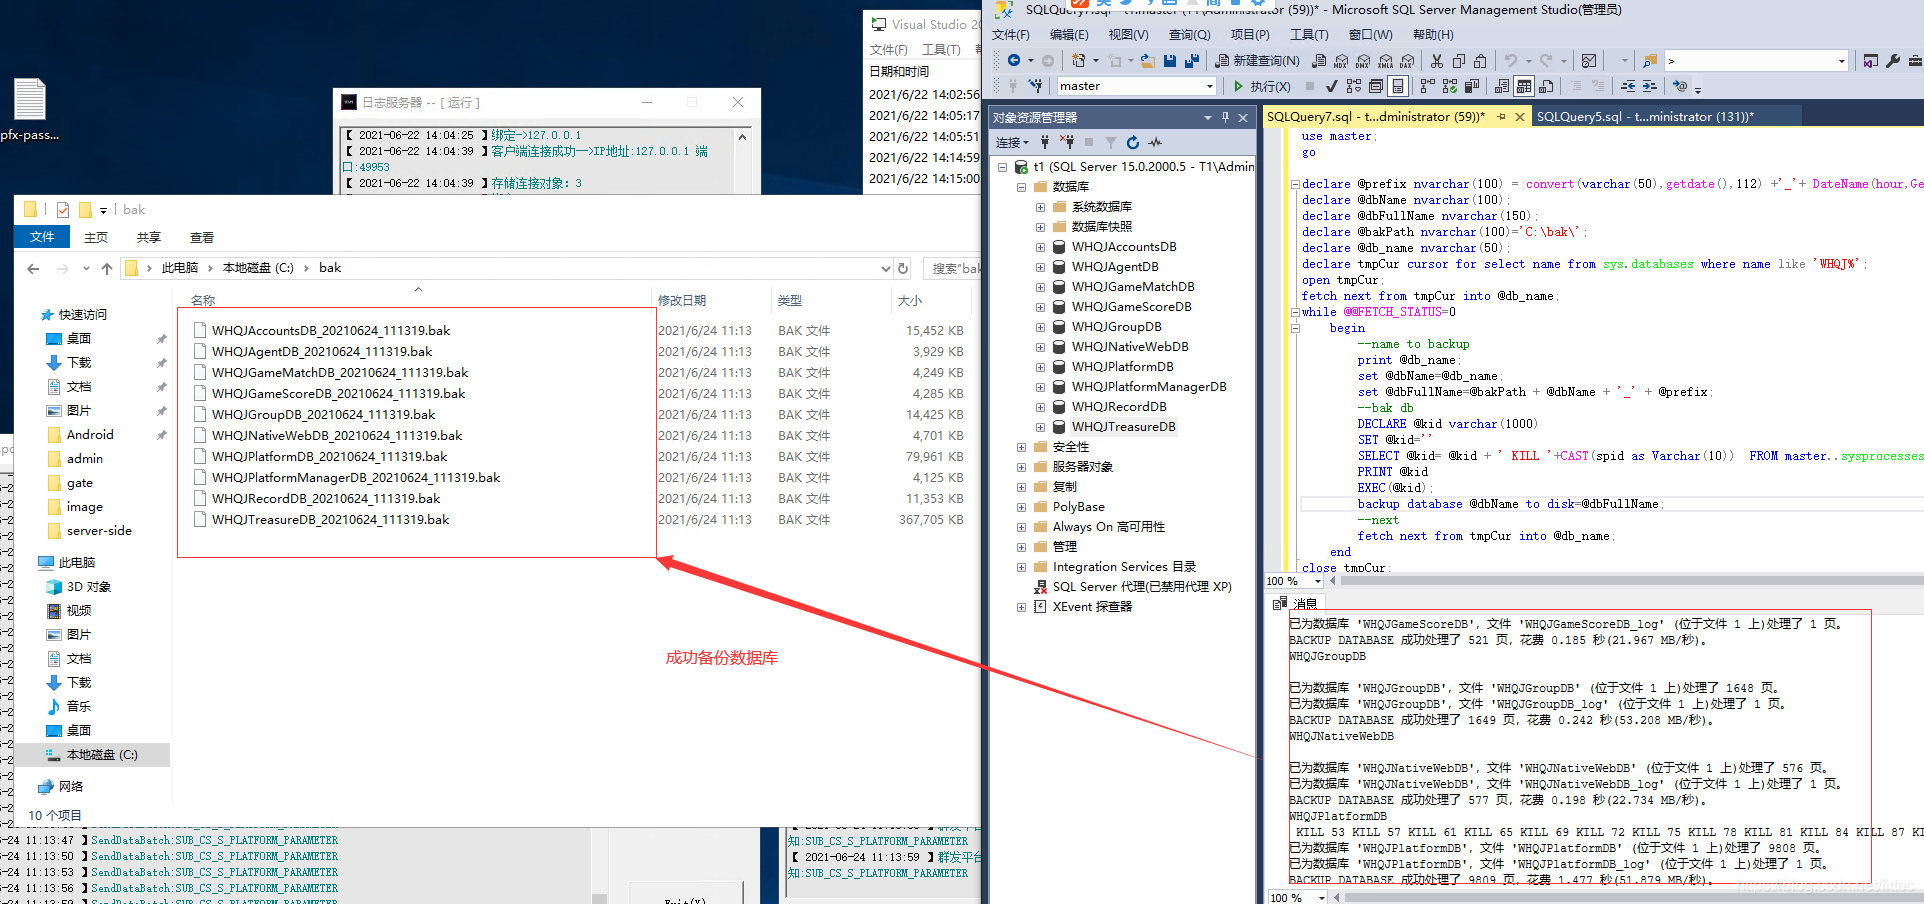This screenshot has width=1924, height=904.
Task: Click the XMLA query icon in SSMS toolbar
Action: (x=1386, y=61)
